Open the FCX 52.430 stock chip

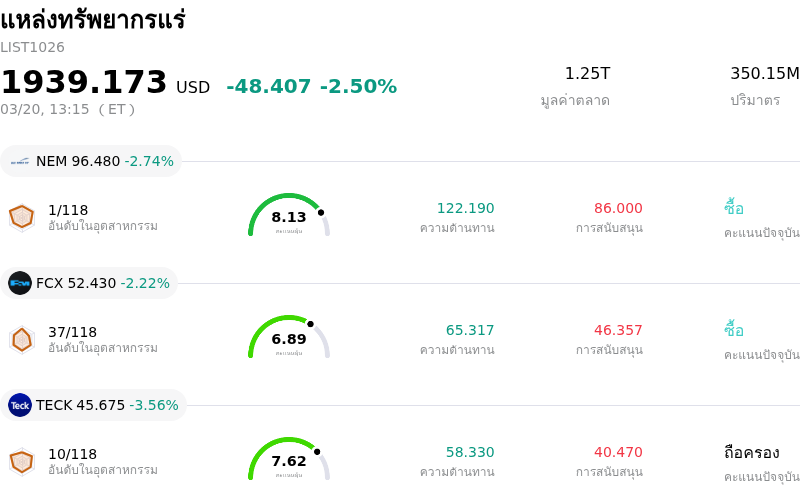click(90, 283)
